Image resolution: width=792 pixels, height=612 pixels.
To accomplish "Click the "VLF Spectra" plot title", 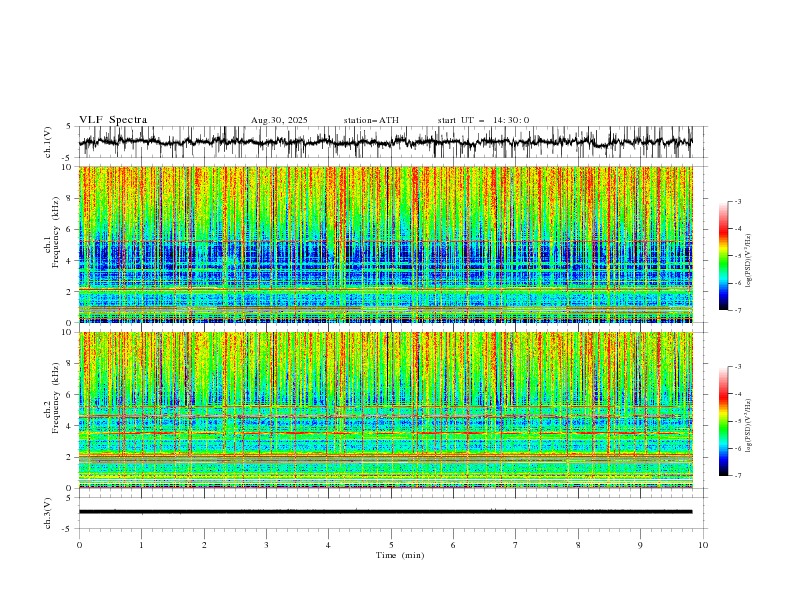I will (113, 120).
